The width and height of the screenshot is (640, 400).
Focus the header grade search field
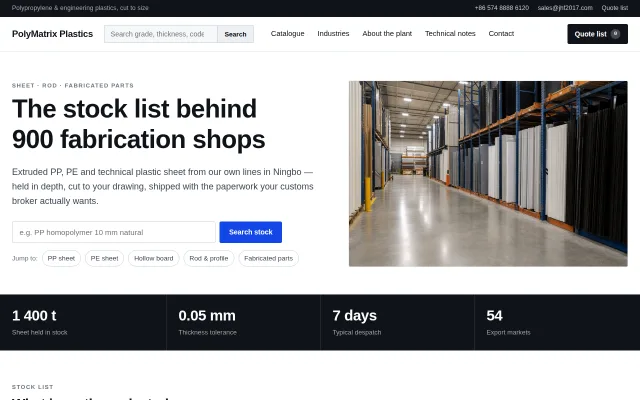pos(161,34)
